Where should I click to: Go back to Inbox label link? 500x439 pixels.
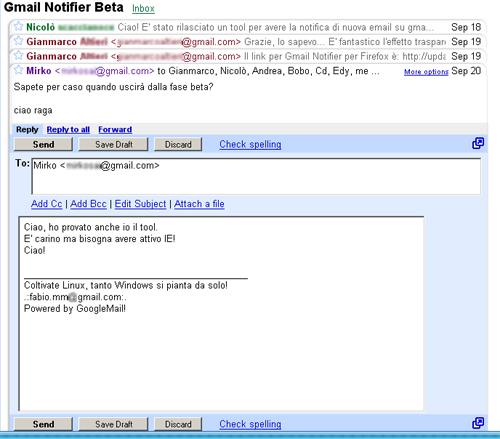tap(143, 8)
